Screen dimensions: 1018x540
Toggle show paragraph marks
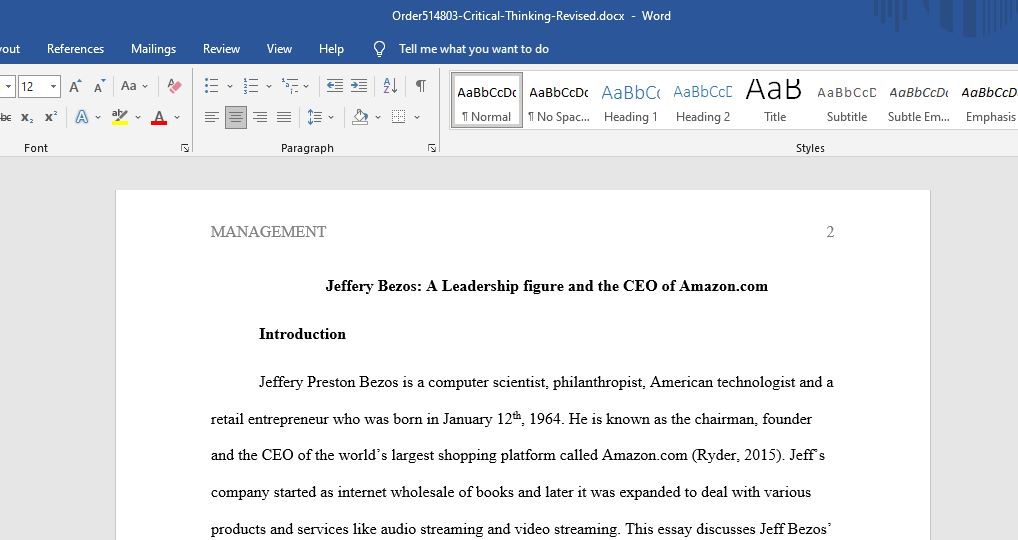tap(421, 86)
